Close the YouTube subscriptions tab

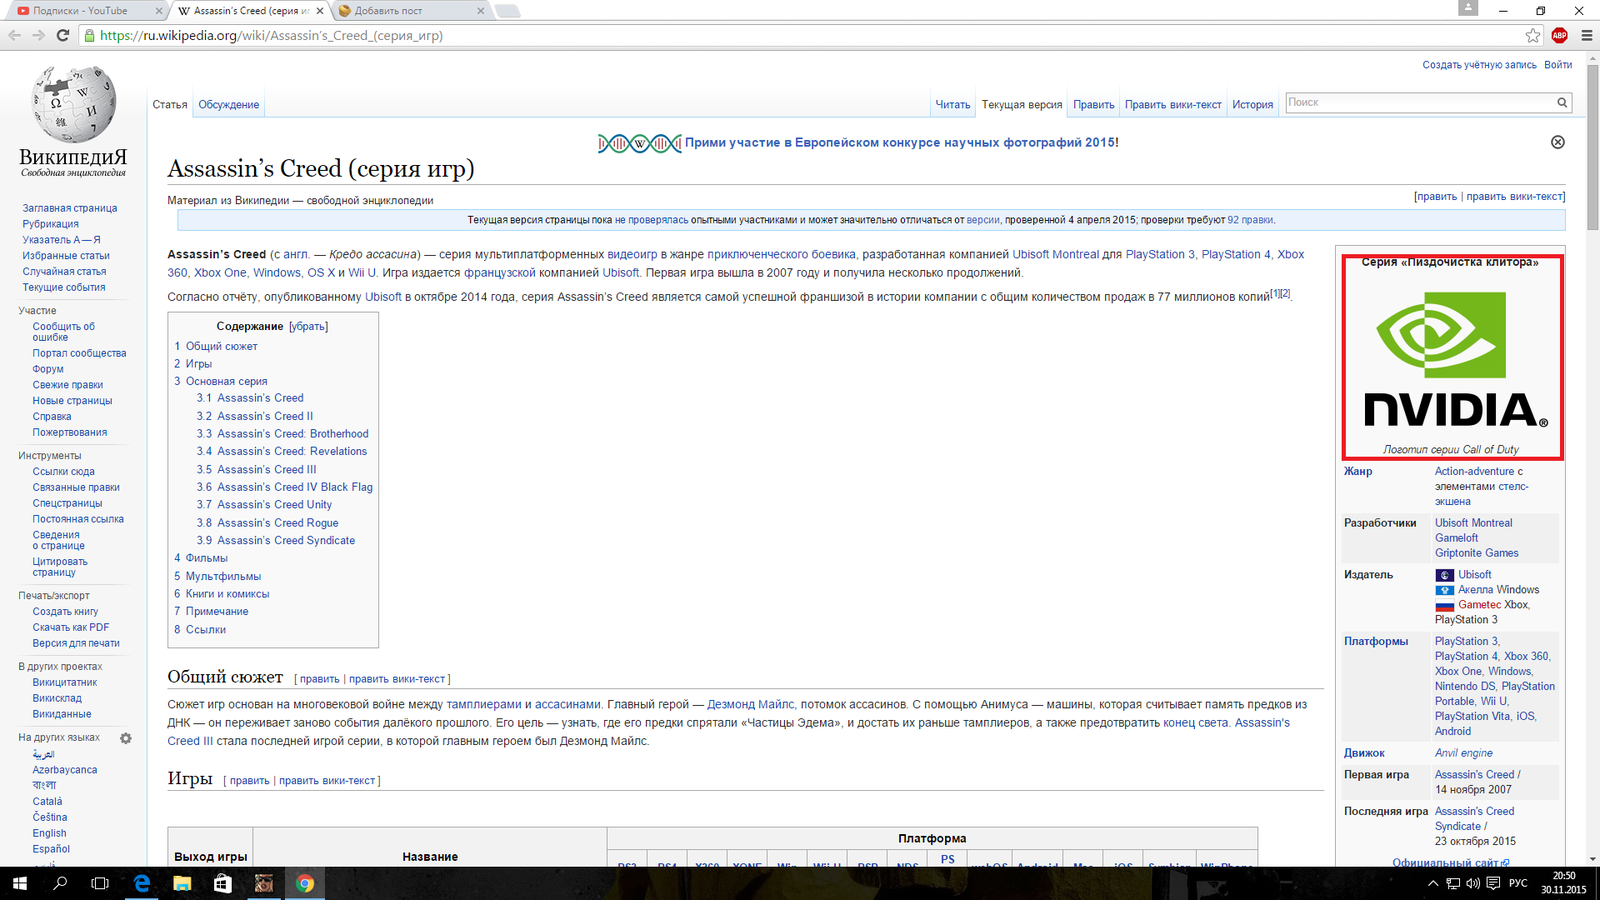coord(158,11)
